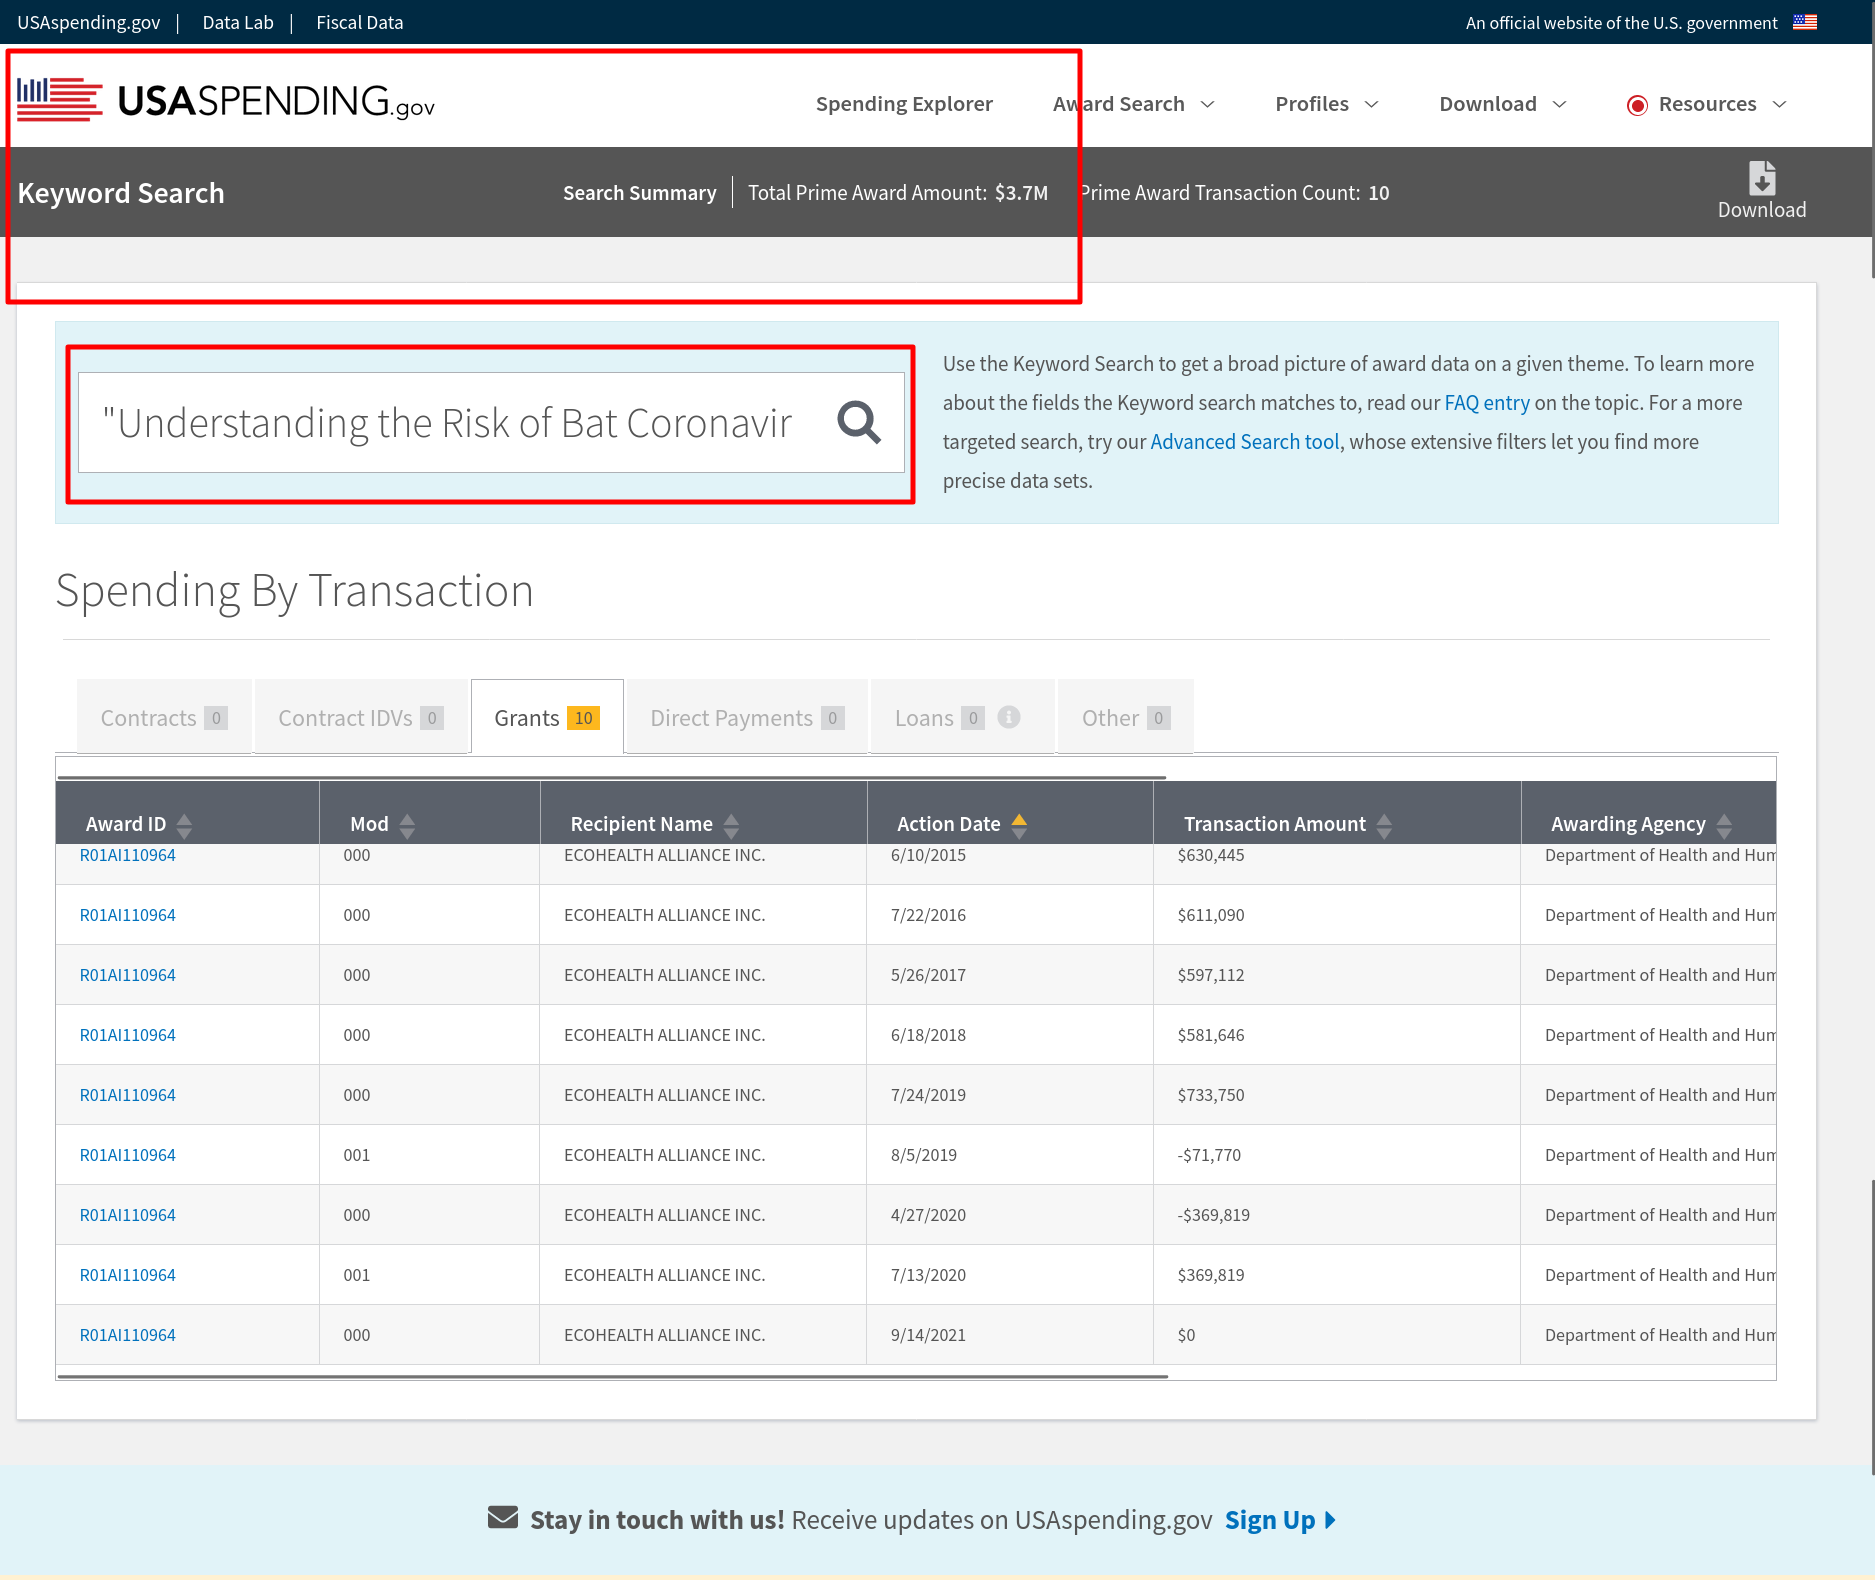Open award R01AI110964 dated 5/26/2017

click(x=127, y=974)
